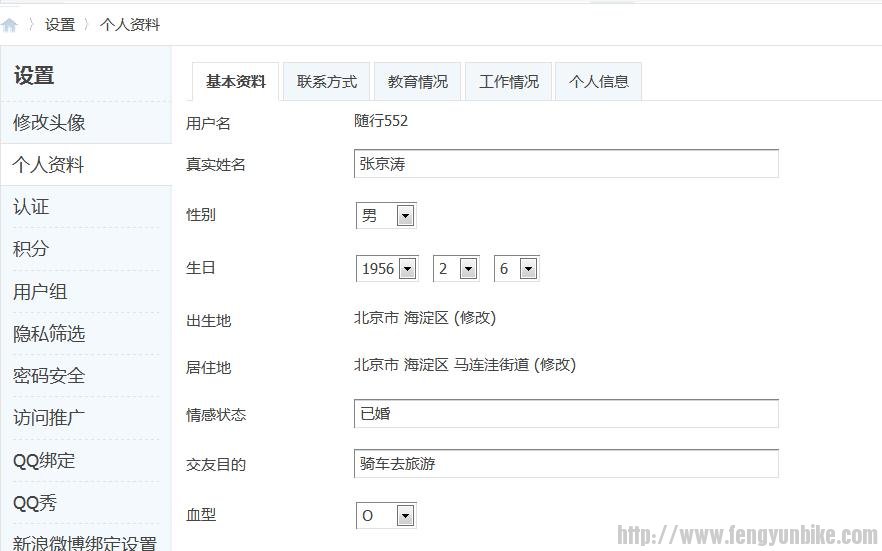
Task: Select 密码安全 in the settings sidebar
Action: (49, 376)
